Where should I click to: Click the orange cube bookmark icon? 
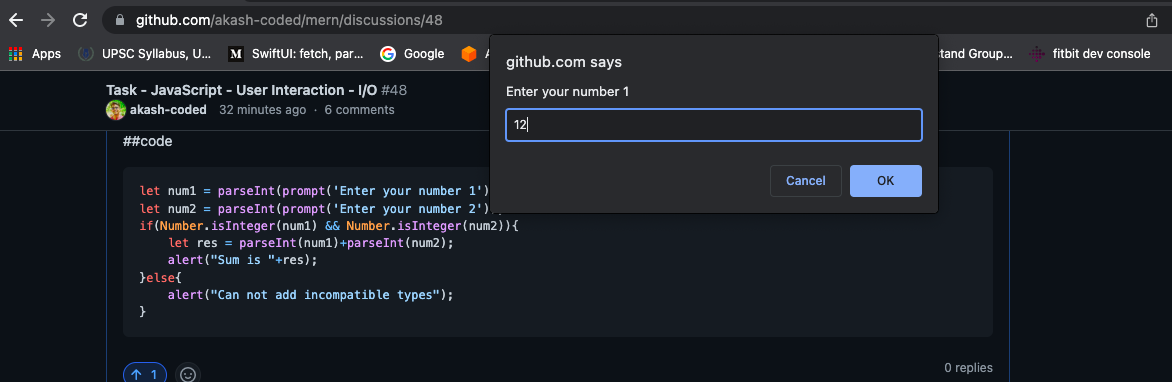[469, 54]
